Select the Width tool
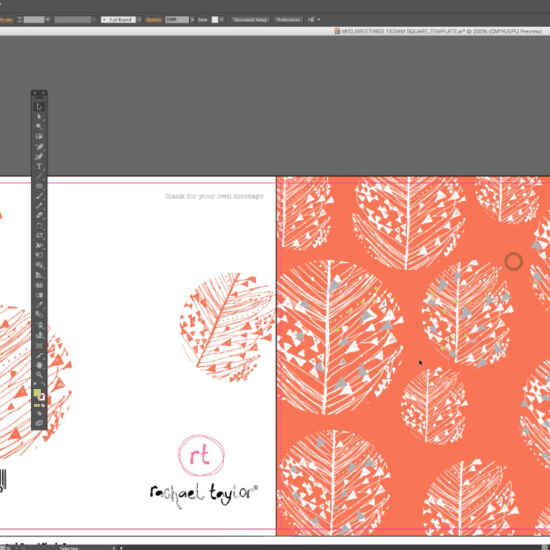 coord(39,245)
